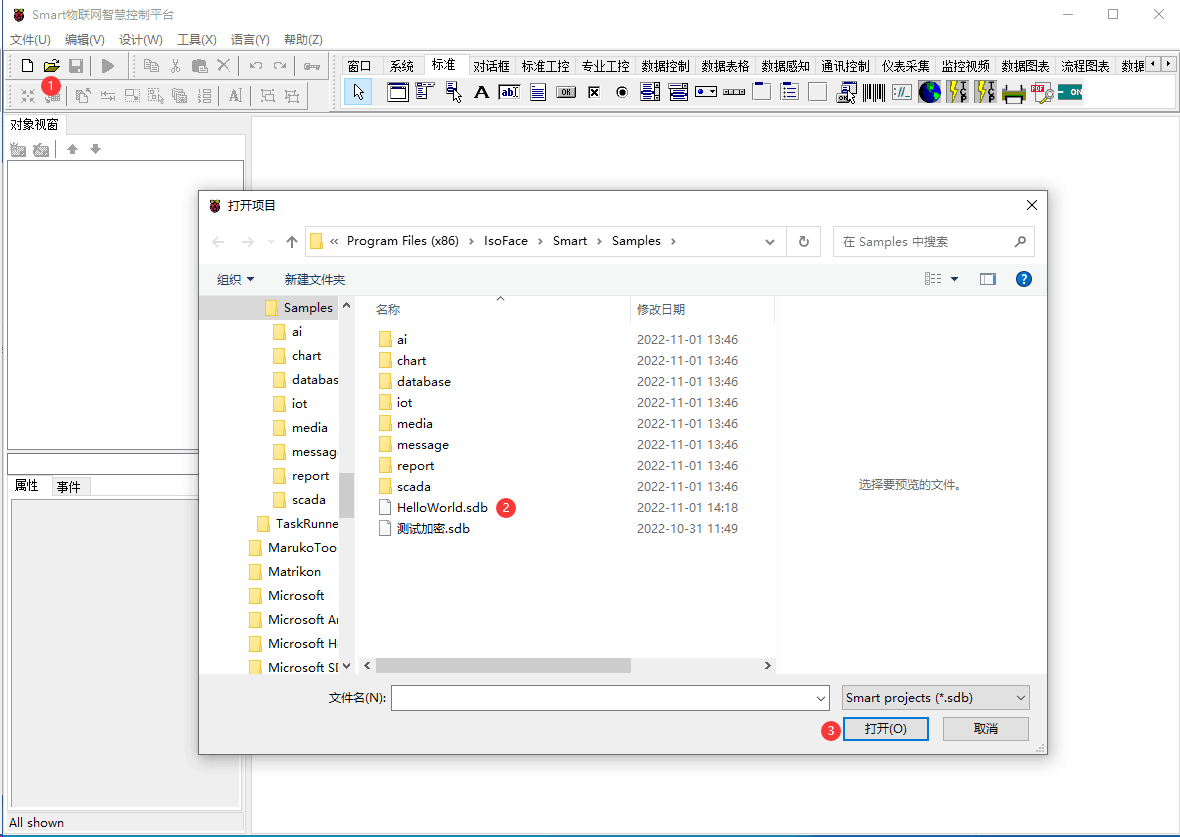This screenshot has width=1180, height=837.
Task: Select the printer component icon
Action: (1013, 93)
